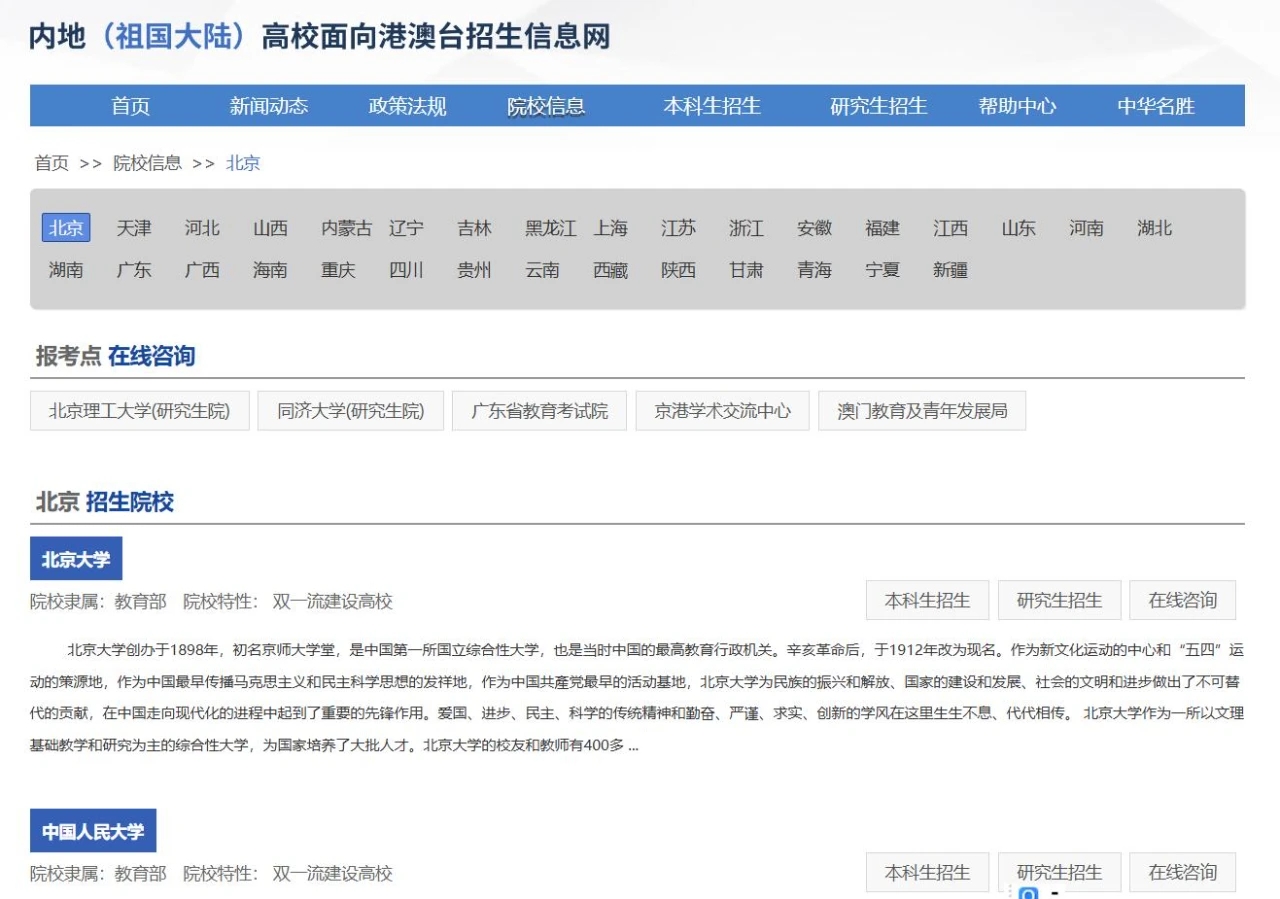
Task: Pick 河南 from the province list
Action: click(x=1086, y=228)
